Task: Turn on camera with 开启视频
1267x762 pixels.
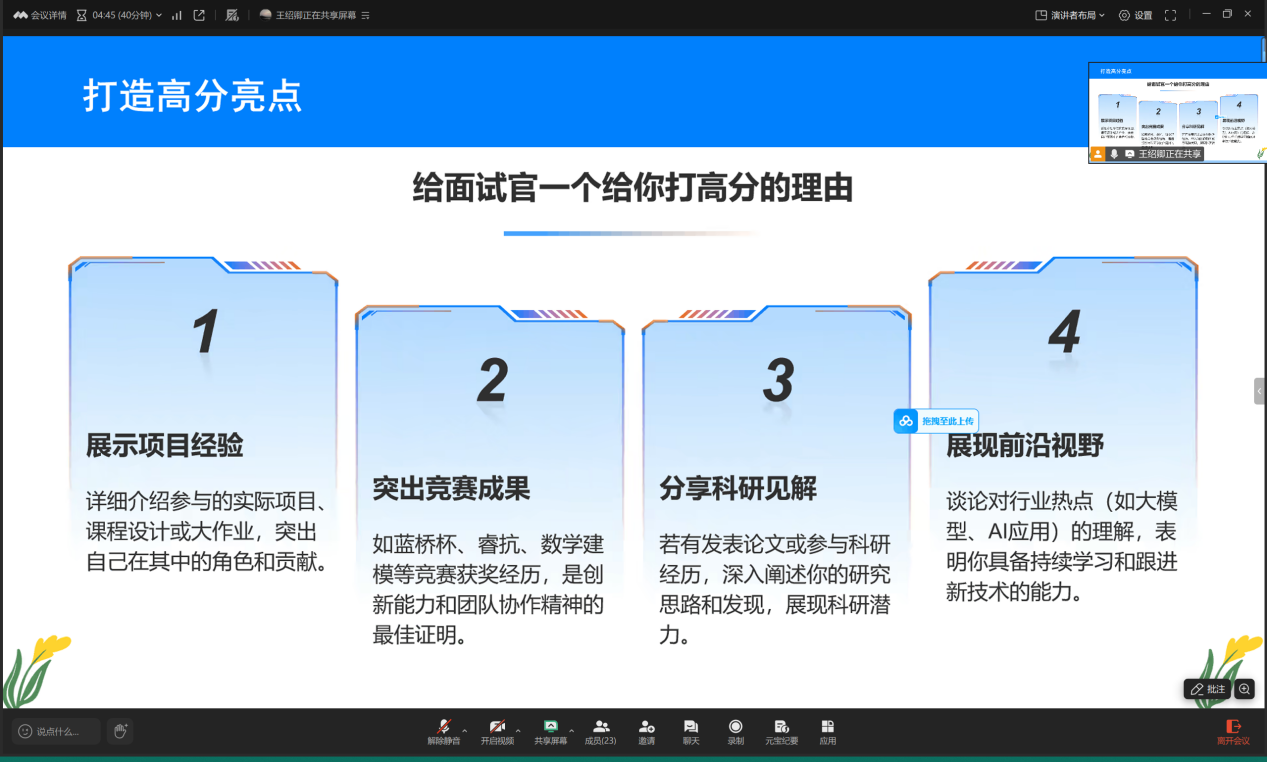Action: pyautogui.click(x=496, y=731)
